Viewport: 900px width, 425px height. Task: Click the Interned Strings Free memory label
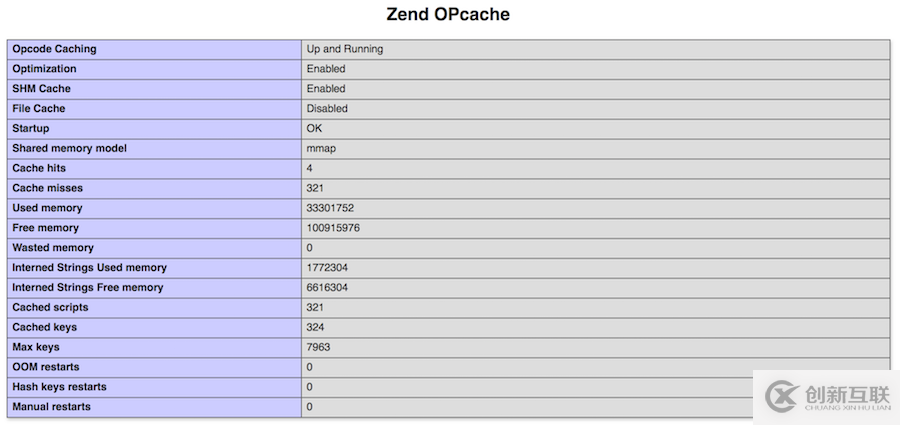87,288
